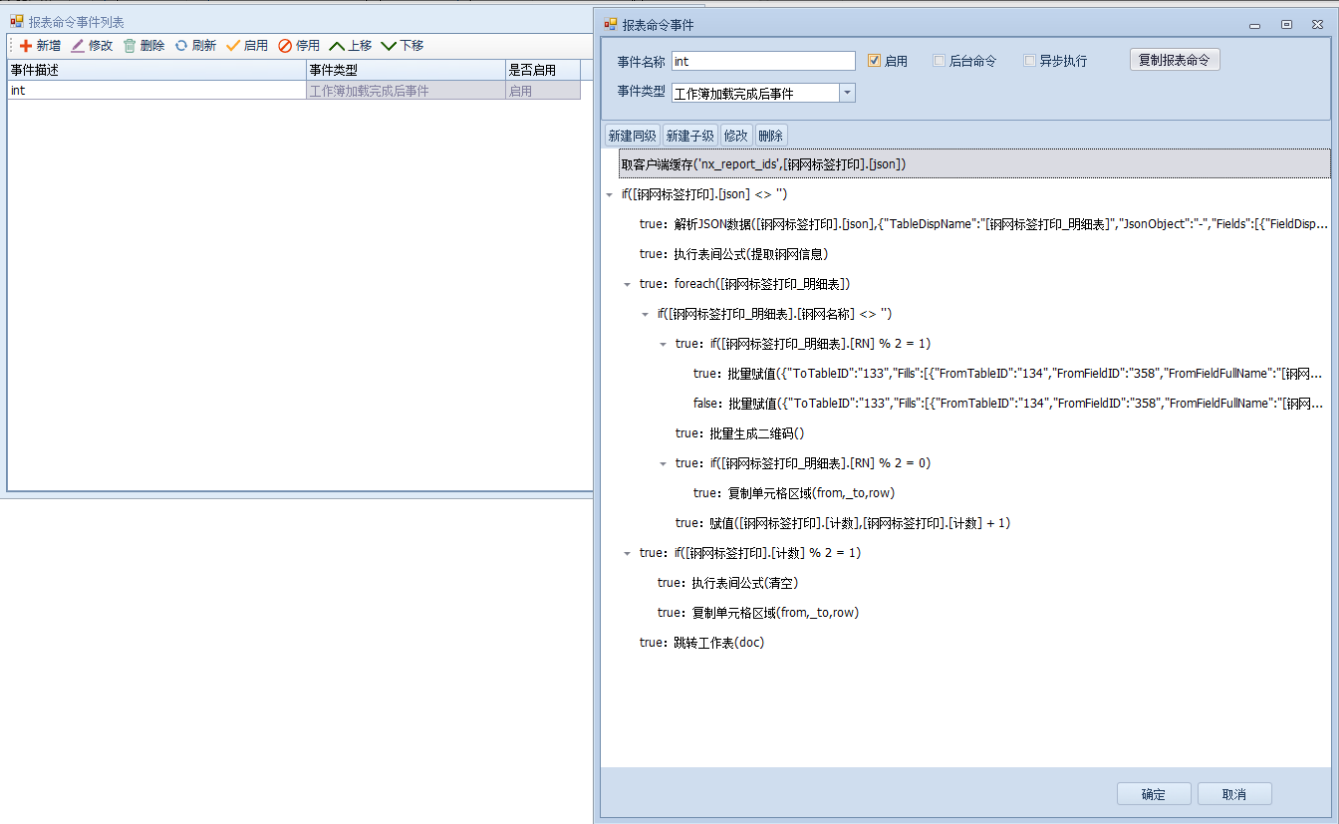
Task: Click the 新增 plus icon in toolbar
Action: (26, 46)
